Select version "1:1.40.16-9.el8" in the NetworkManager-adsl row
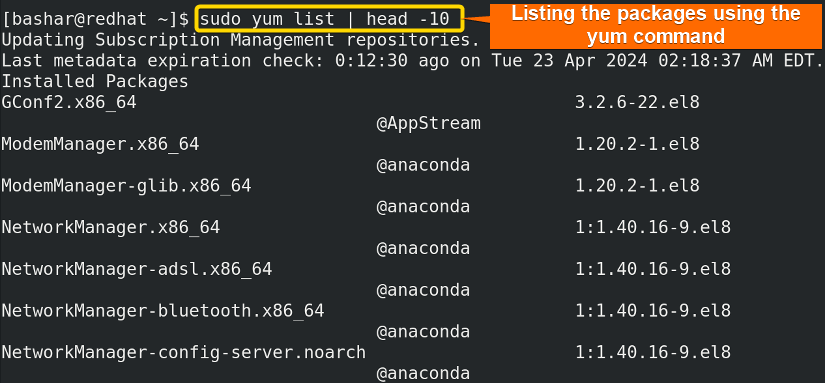The image size is (825, 383). tap(653, 269)
